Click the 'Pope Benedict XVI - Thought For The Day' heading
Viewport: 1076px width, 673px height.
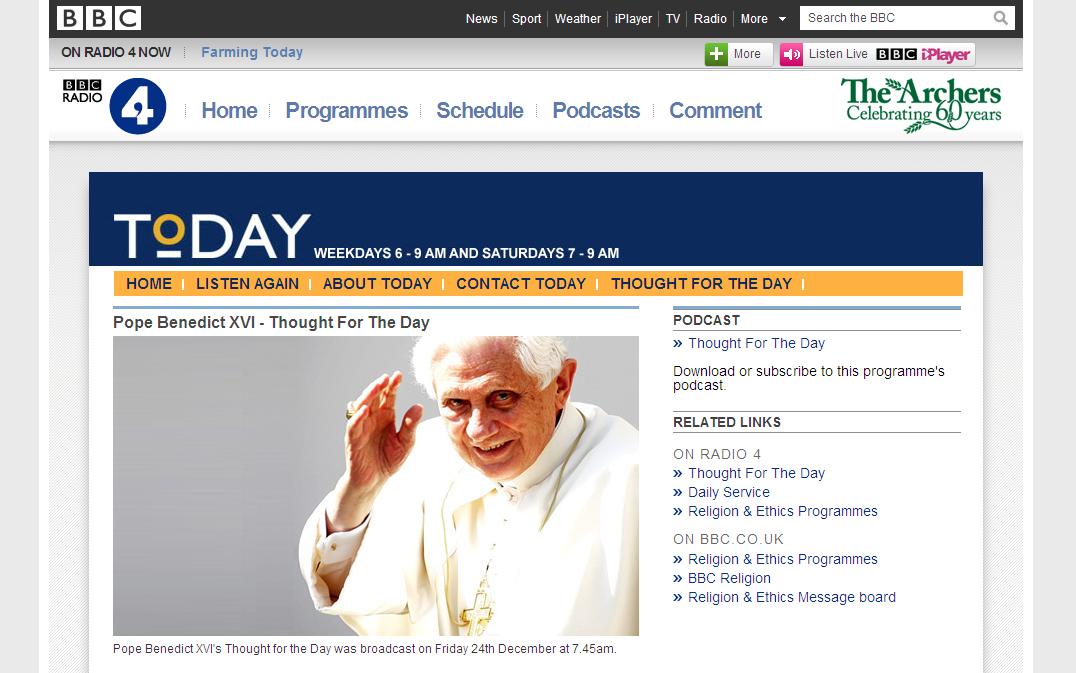pos(271,322)
